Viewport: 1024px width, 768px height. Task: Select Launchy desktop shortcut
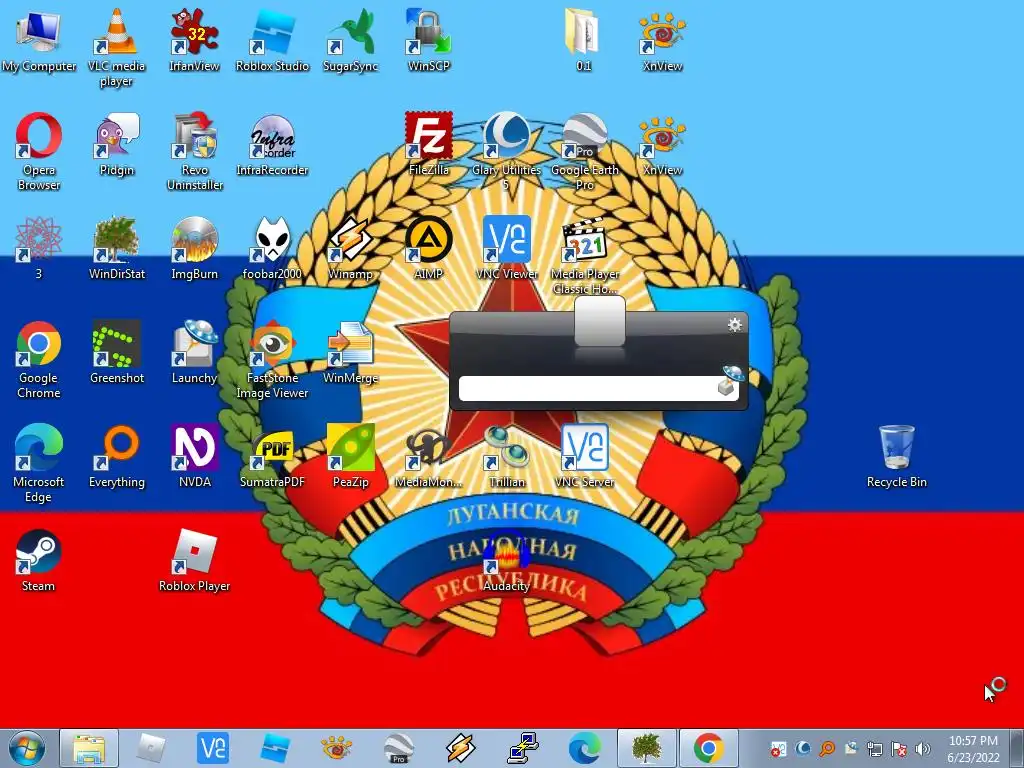(x=194, y=353)
